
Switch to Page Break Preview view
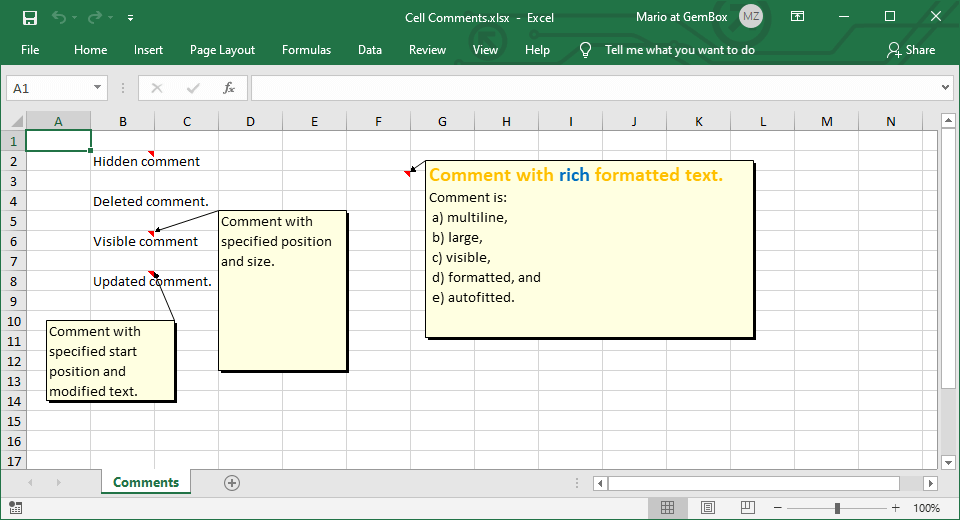click(747, 508)
